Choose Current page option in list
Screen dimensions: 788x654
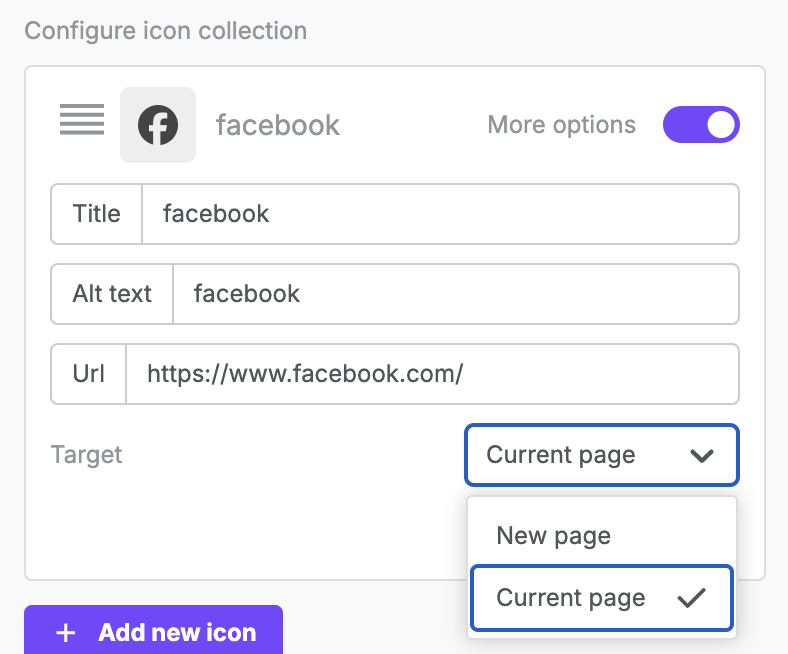tap(602, 598)
